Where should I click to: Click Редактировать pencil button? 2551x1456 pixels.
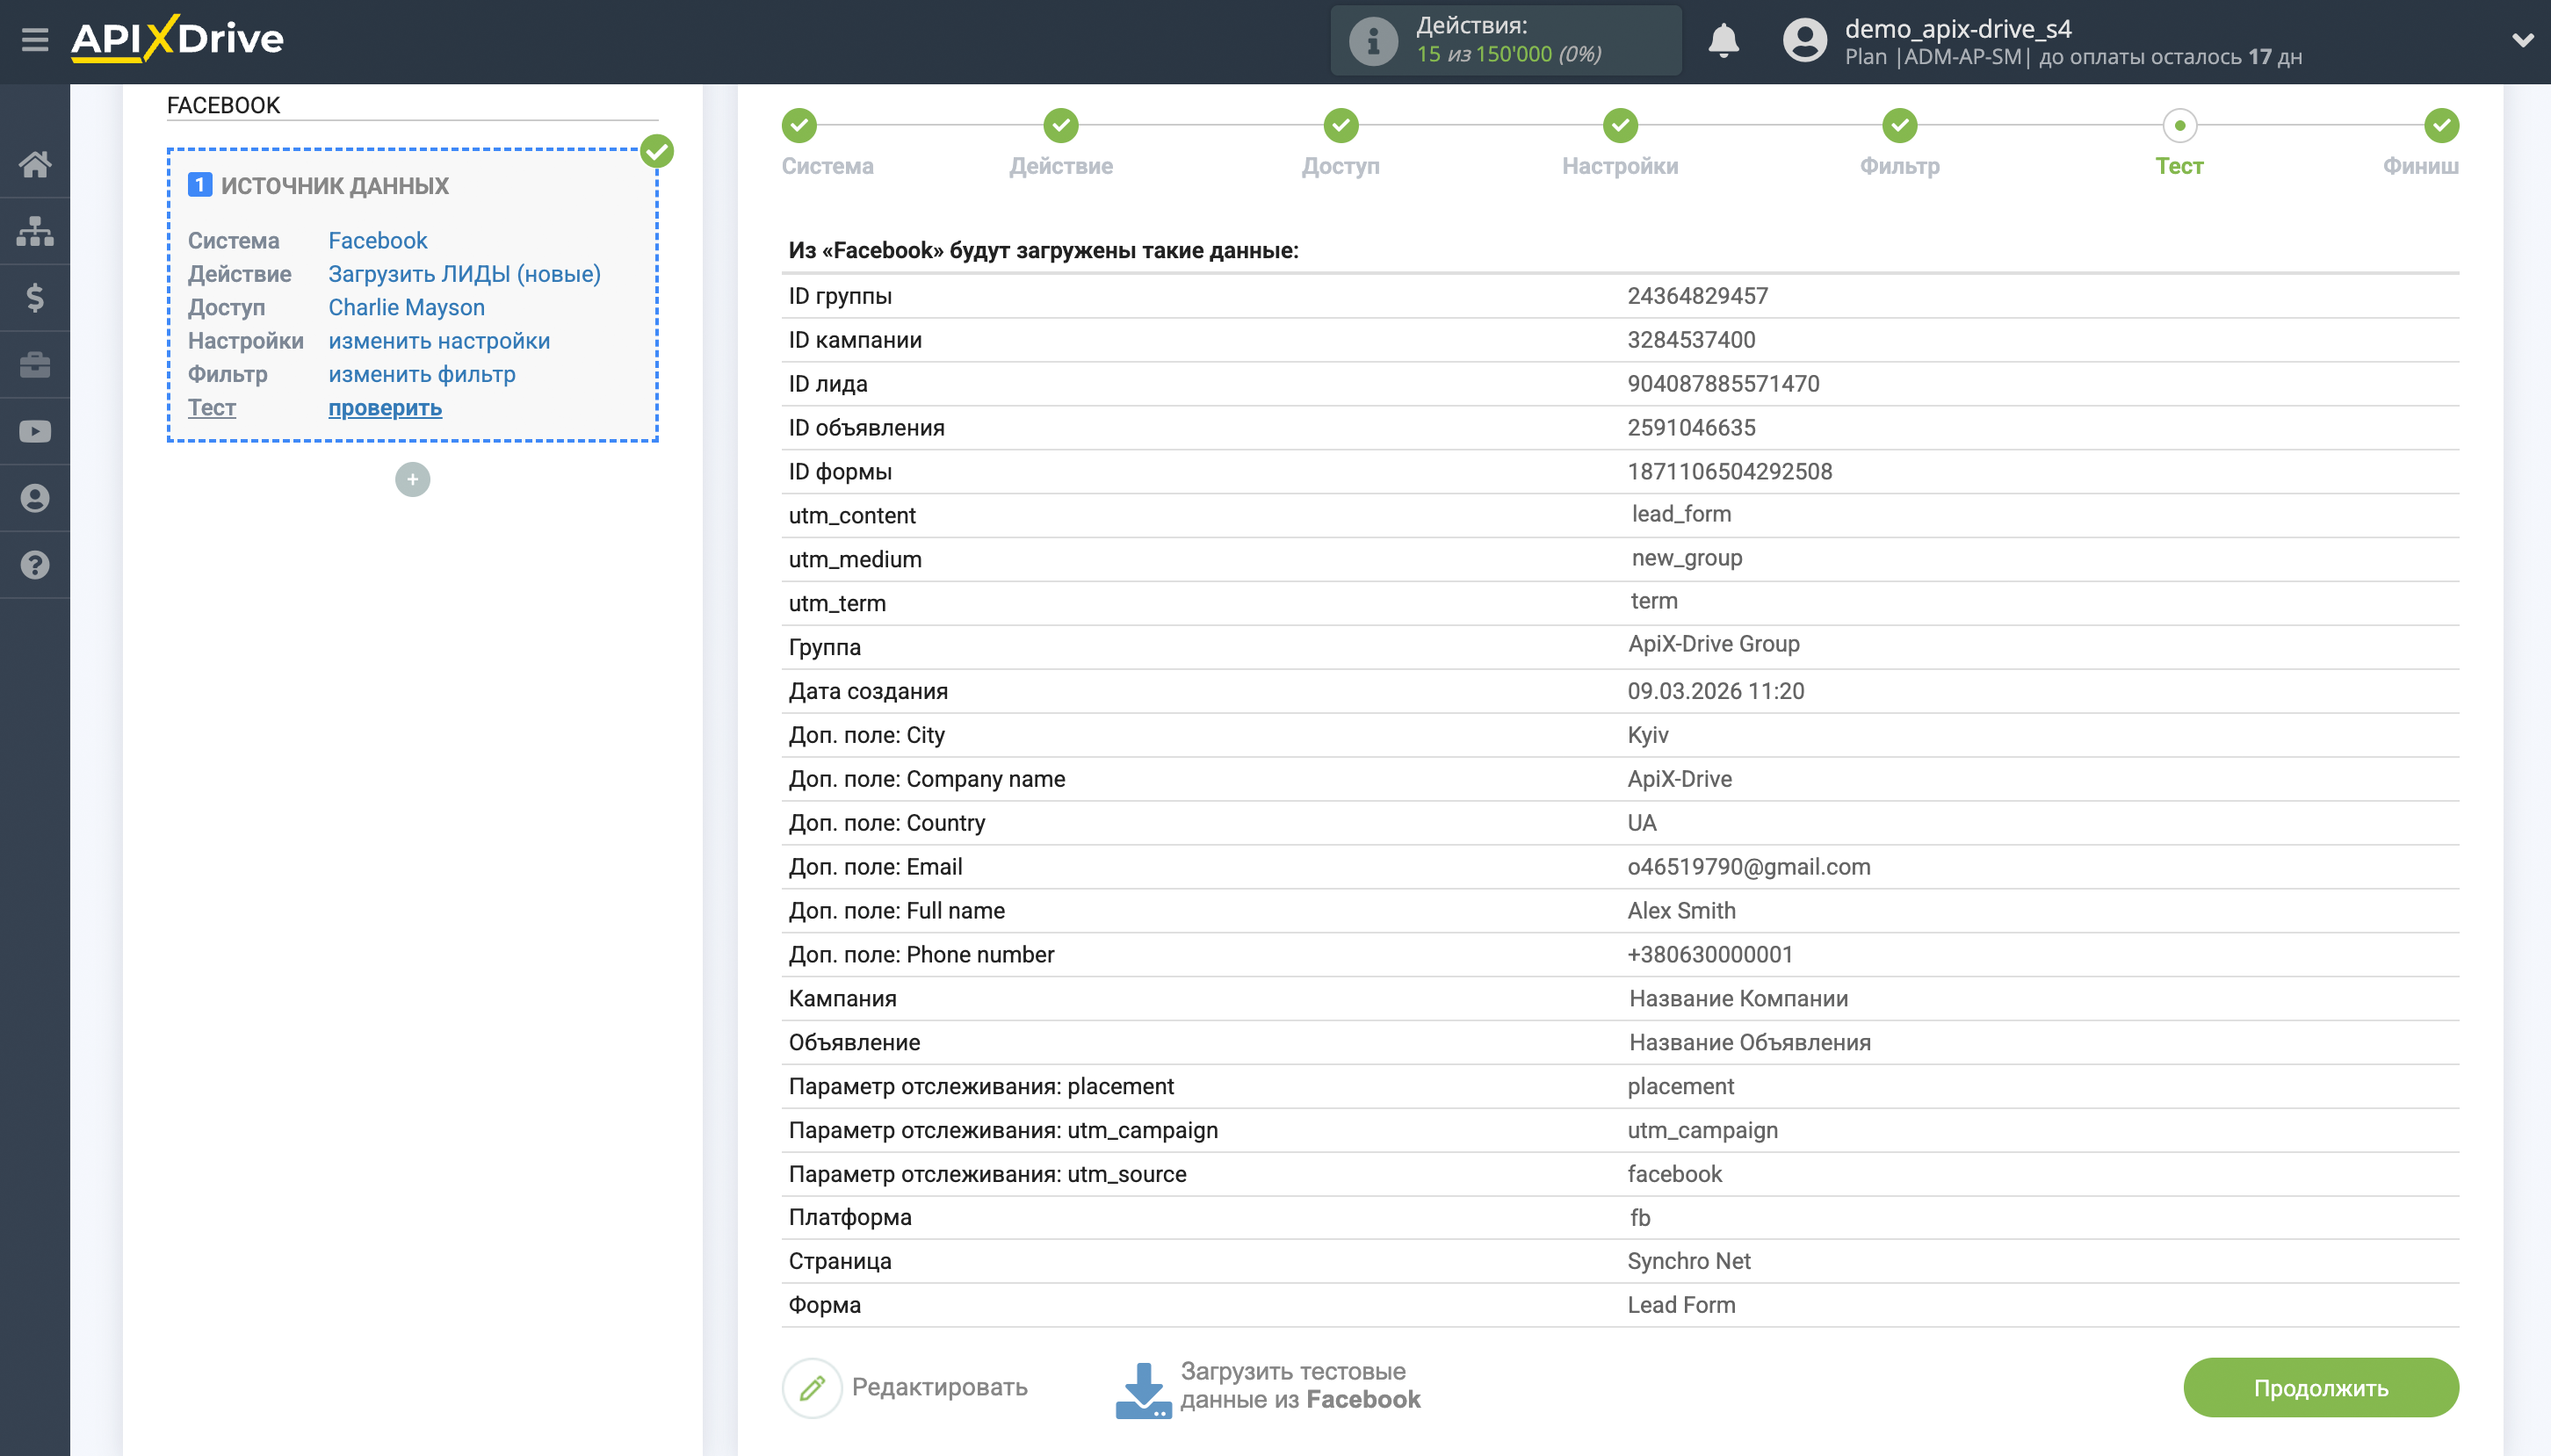click(812, 1387)
